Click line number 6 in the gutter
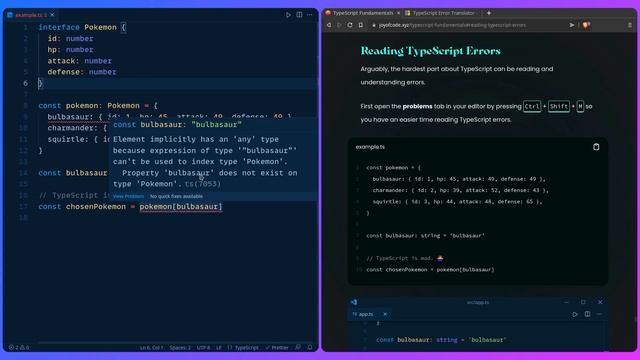This screenshot has width=640, height=360. 25,83
